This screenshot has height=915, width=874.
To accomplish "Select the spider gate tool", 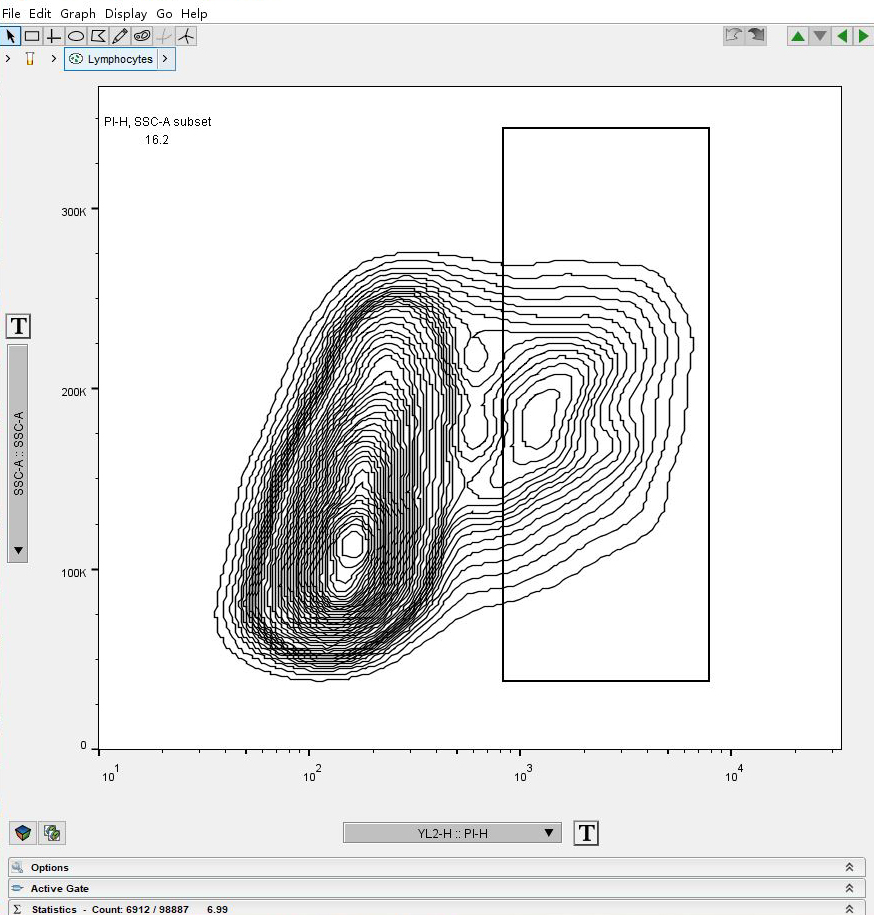I will (x=186, y=36).
